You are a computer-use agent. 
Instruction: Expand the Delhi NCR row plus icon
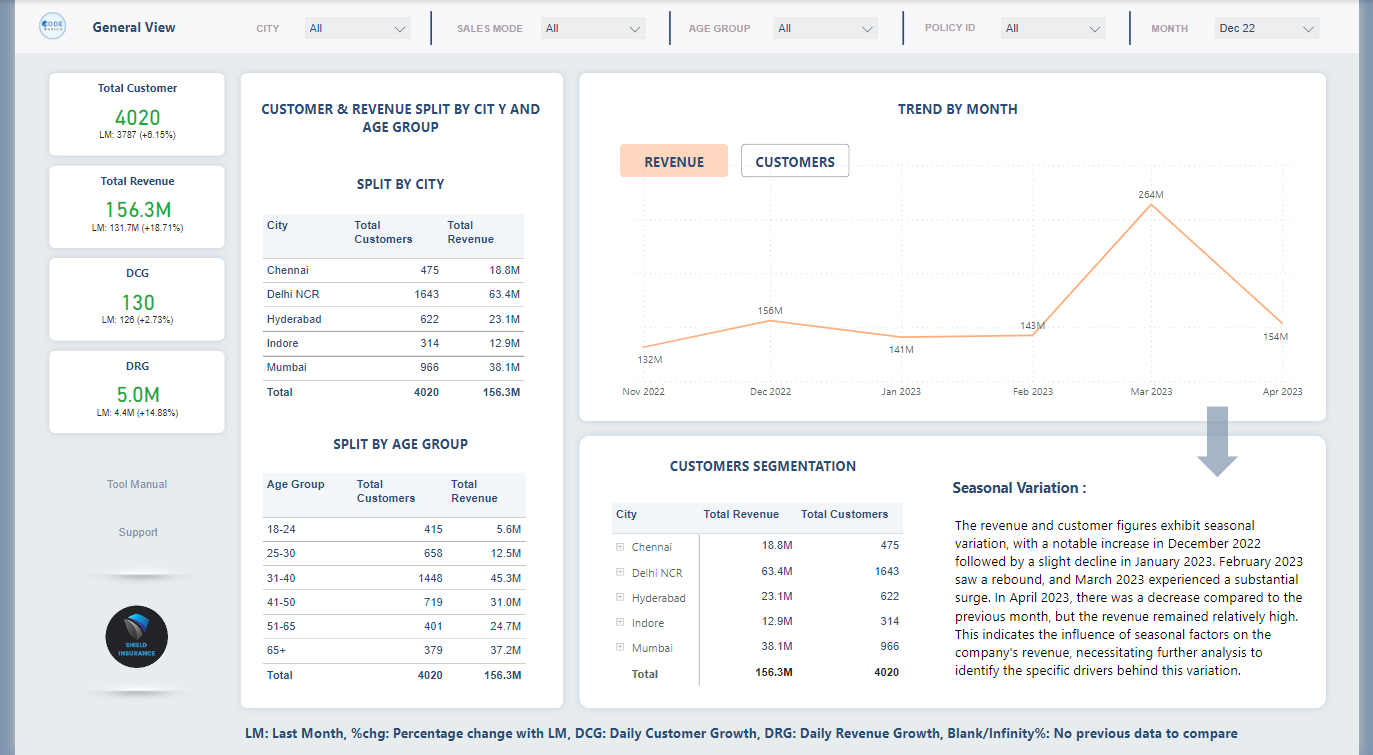click(x=620, y=573)
